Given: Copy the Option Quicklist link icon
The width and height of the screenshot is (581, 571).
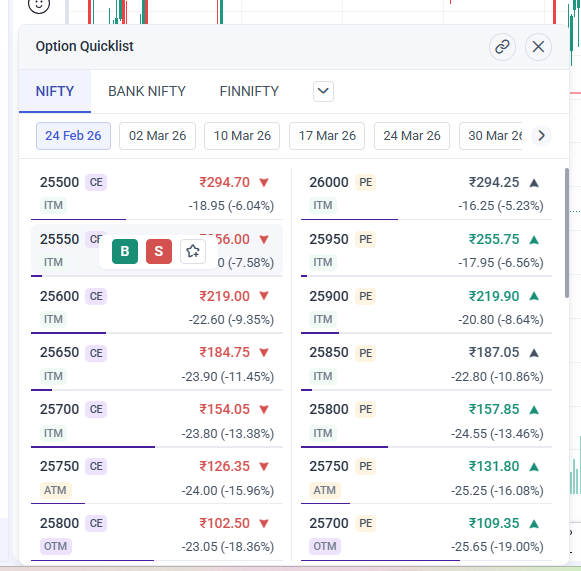Looking at the screenshot, I should coord(502,47).
